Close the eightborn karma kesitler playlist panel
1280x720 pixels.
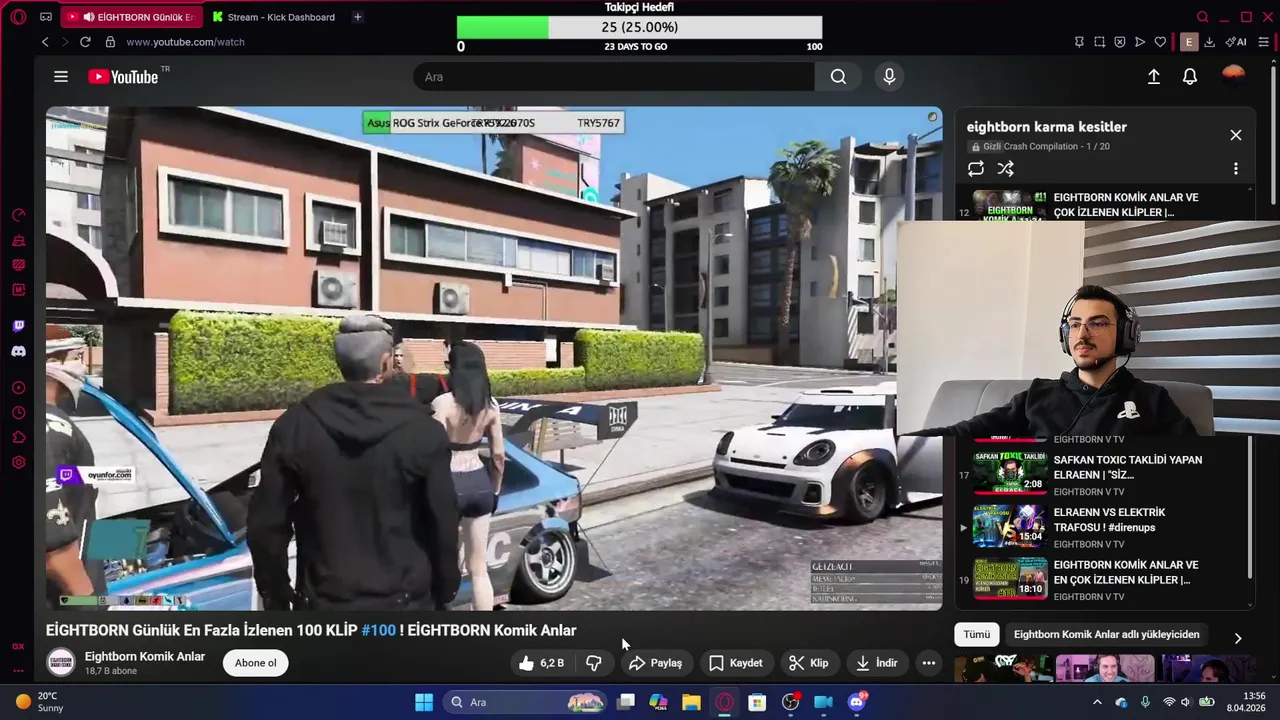1236,135
